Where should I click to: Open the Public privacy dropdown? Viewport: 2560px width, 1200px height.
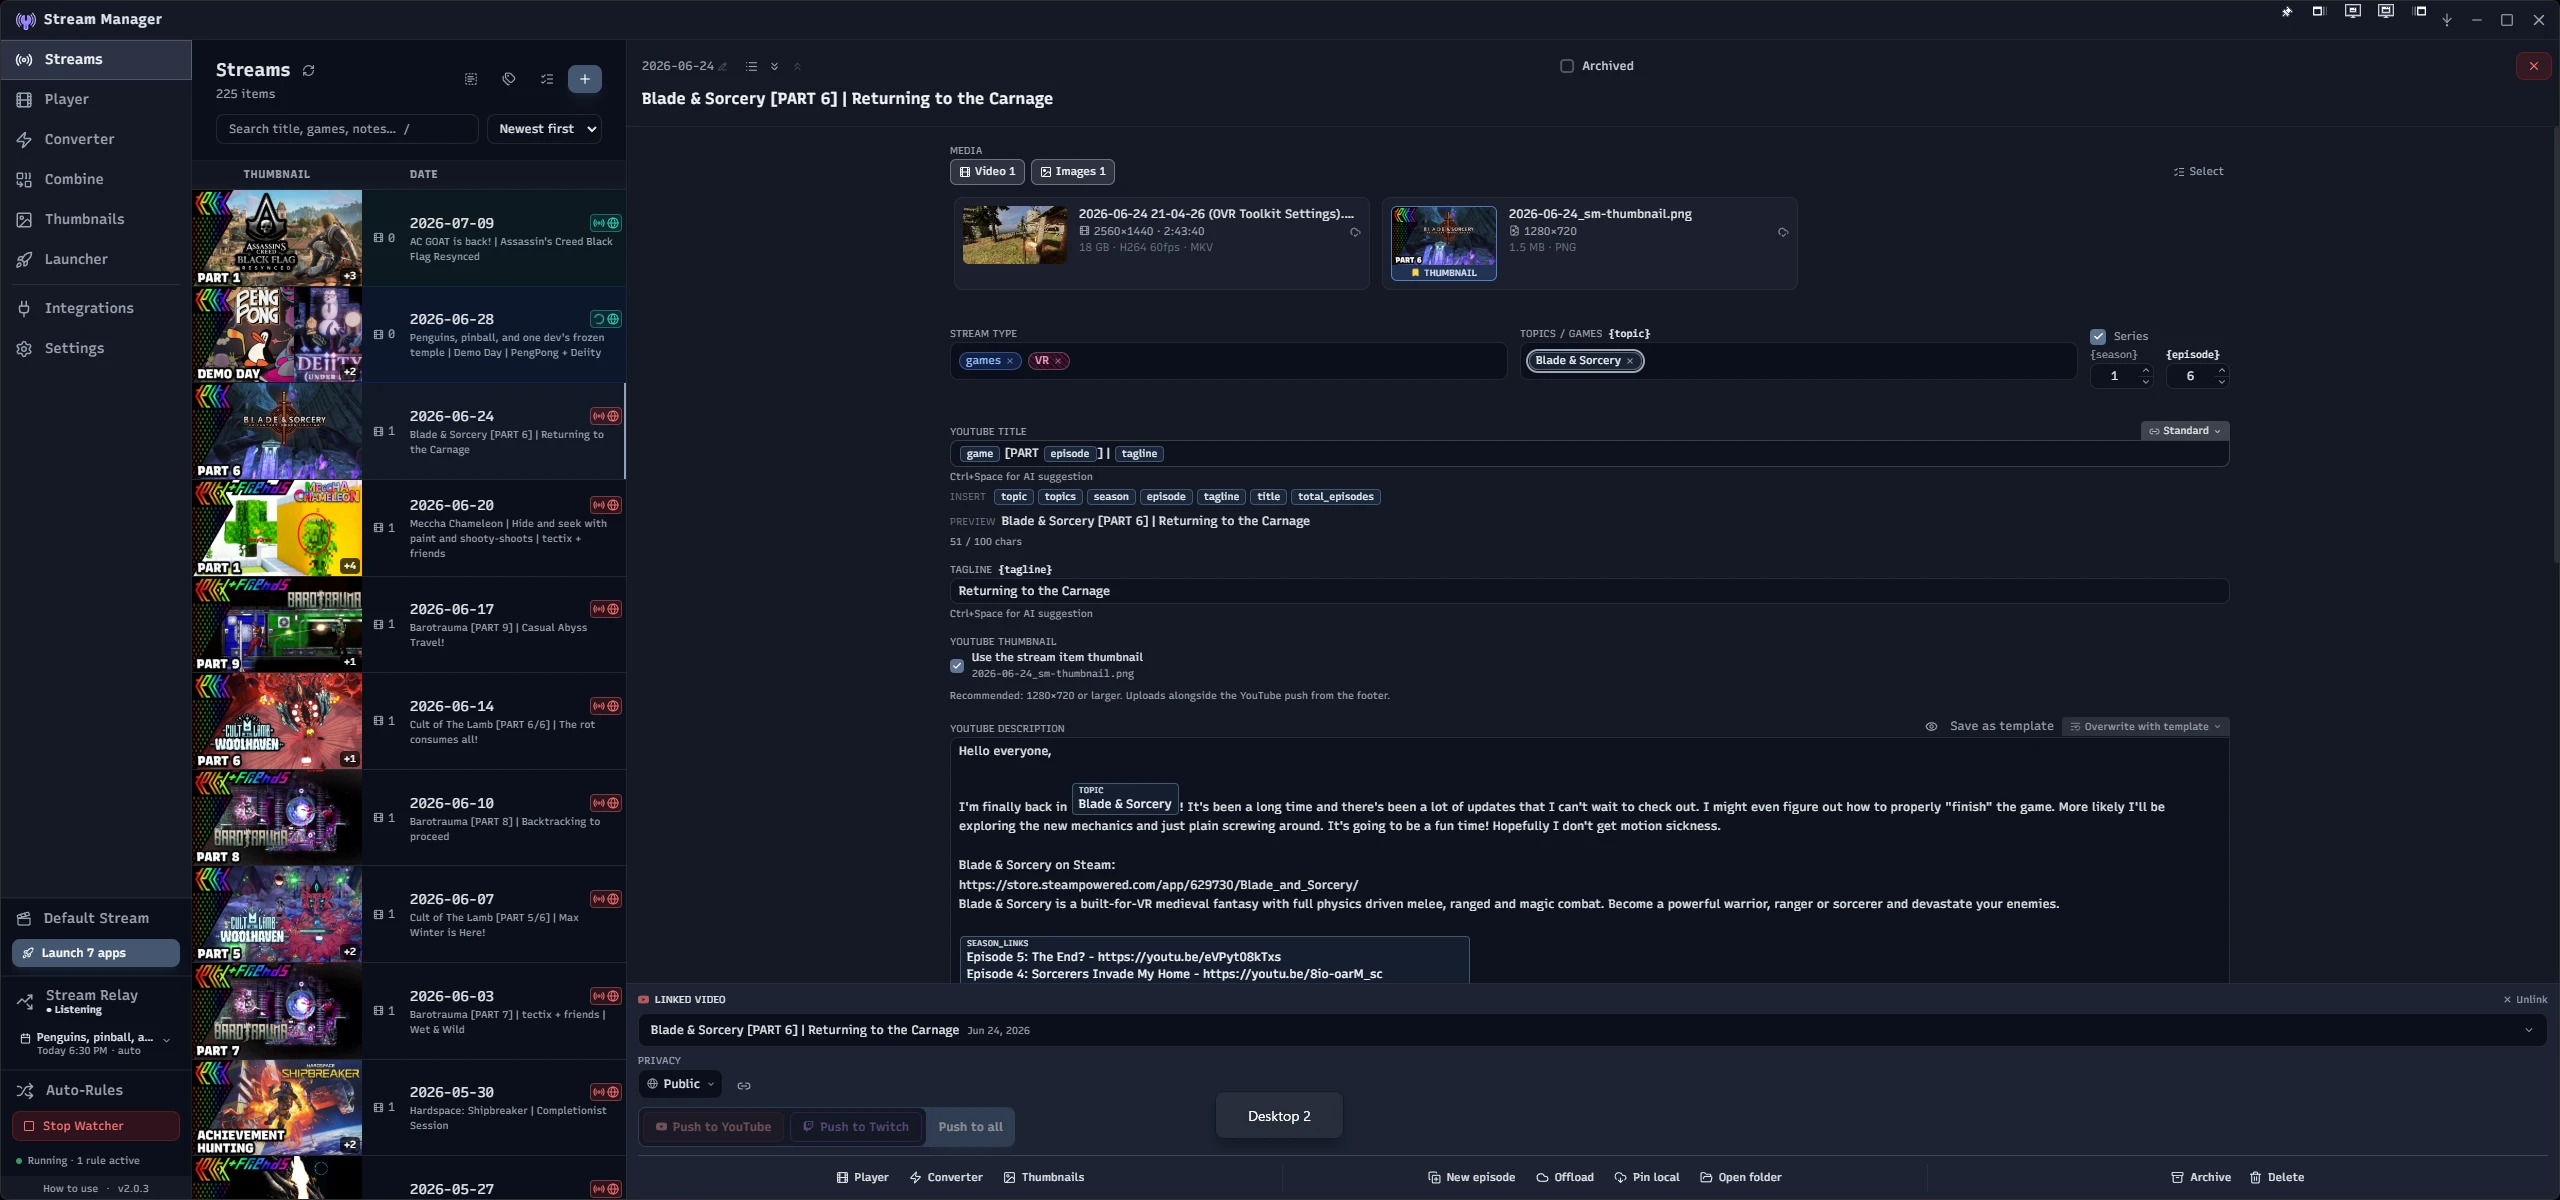pyautogui.click(x=680, y=1084)
